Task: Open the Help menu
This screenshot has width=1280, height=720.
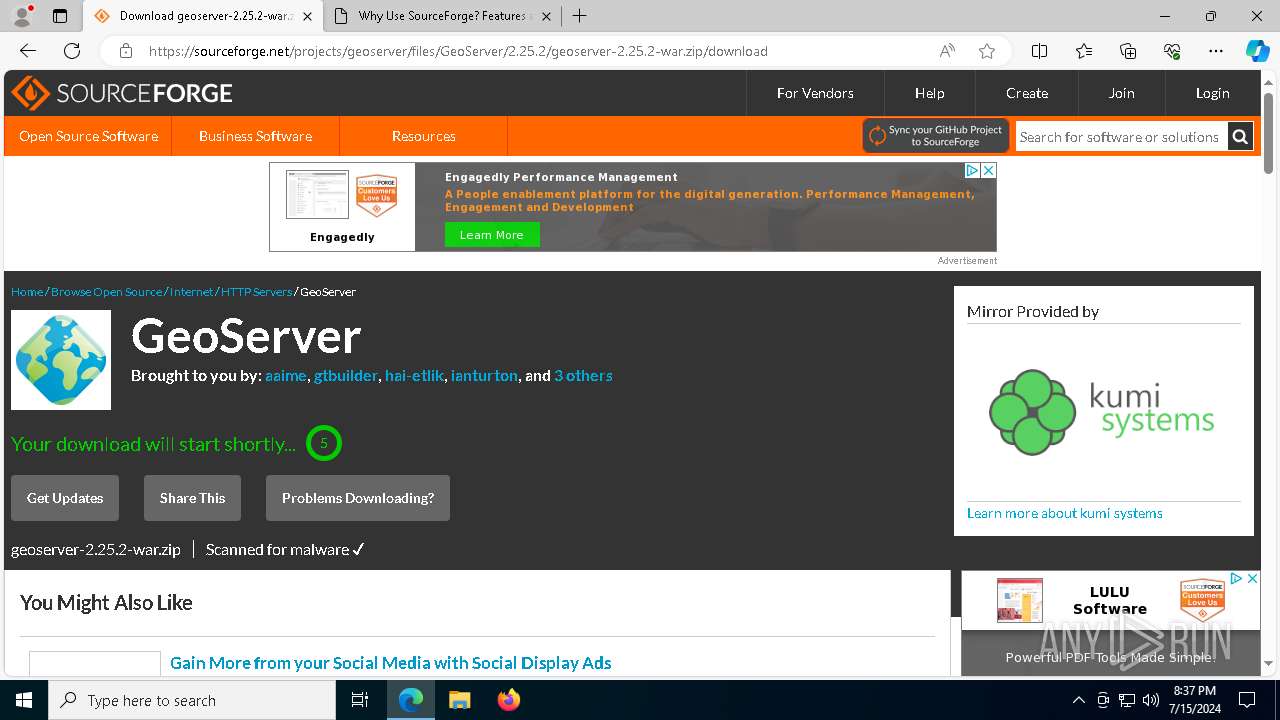Action: click(929, 93)
